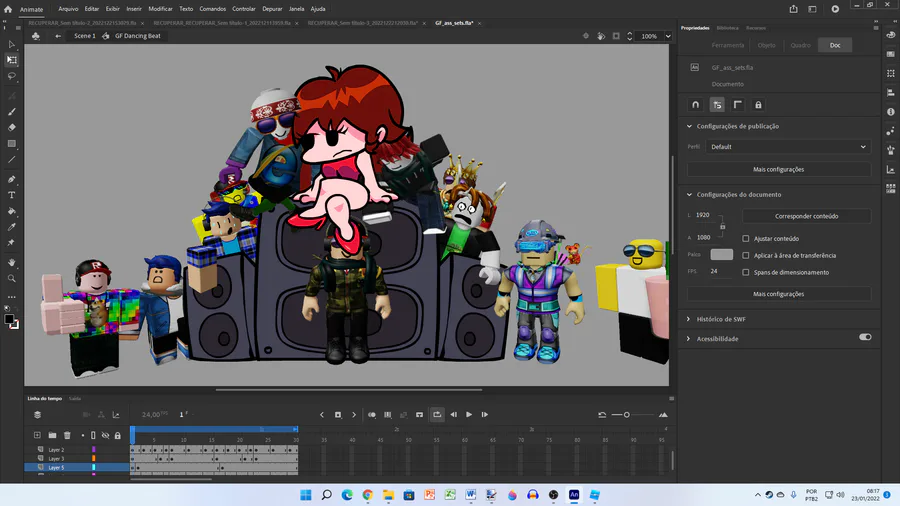Select the Lasso tool
Image resolution: width=900 pixels, height=506 pixels.
coord(12,76)
